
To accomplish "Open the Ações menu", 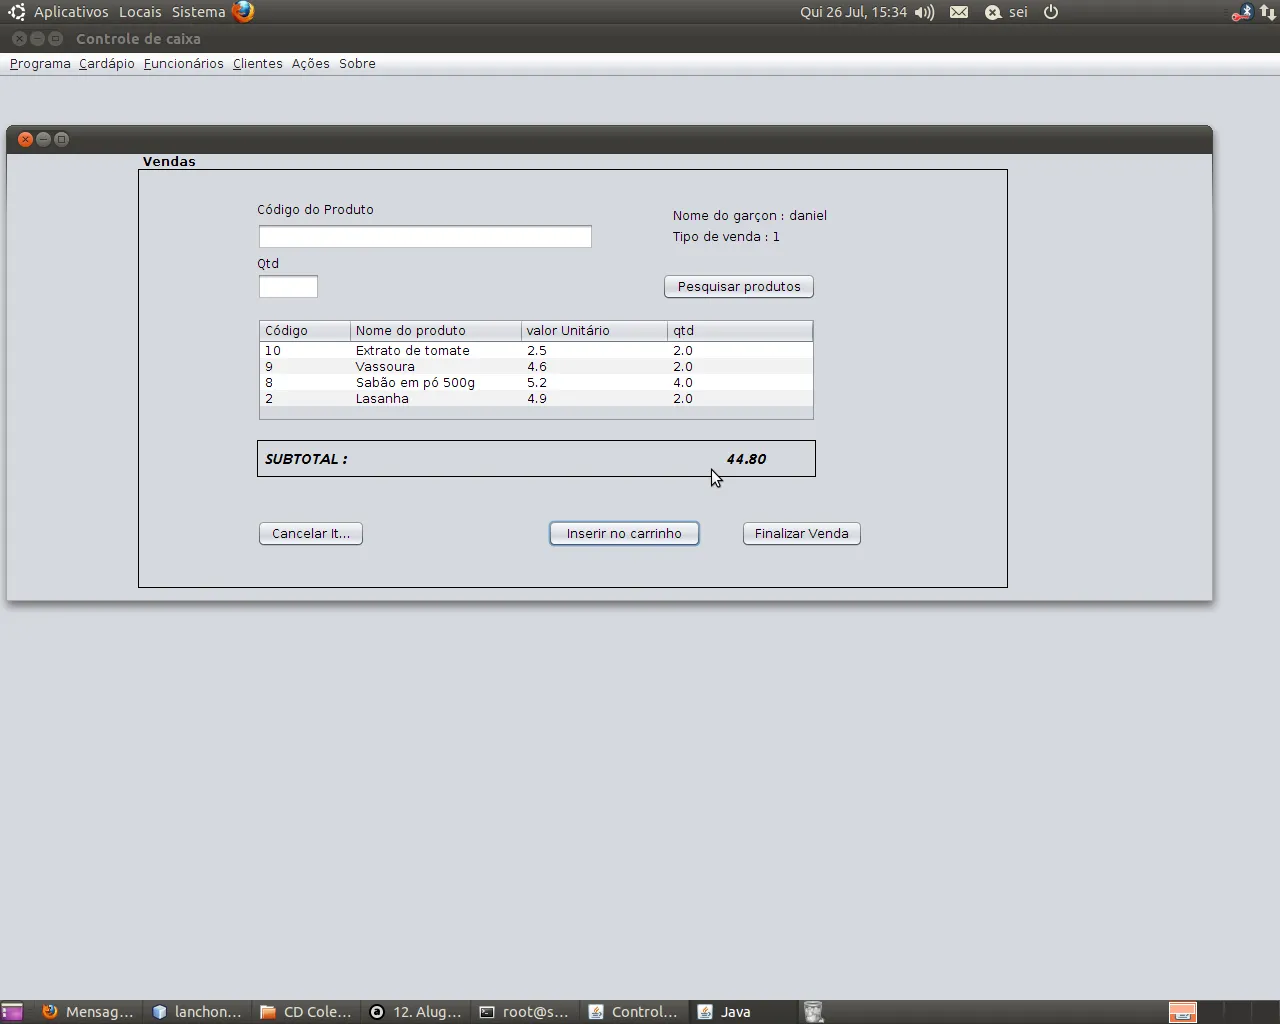I will 311,64.
